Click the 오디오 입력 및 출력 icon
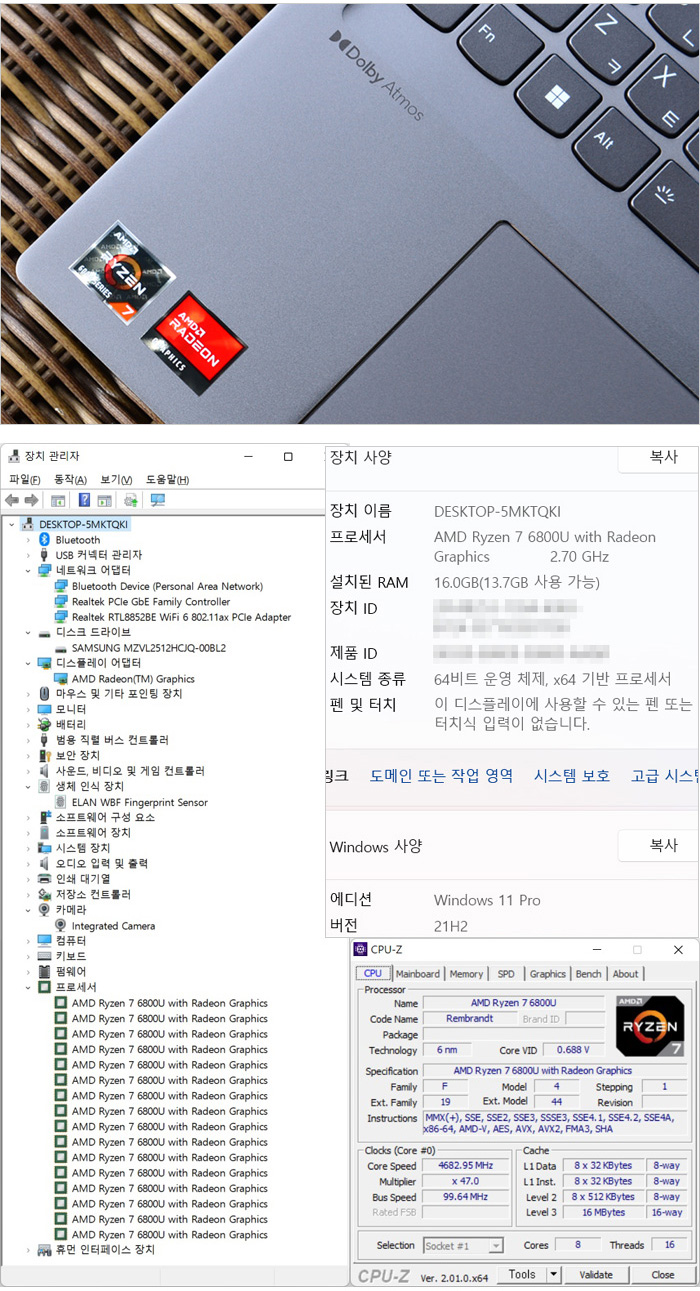Viewport: 700px width, 1291px height. click(x=44, y=864)
